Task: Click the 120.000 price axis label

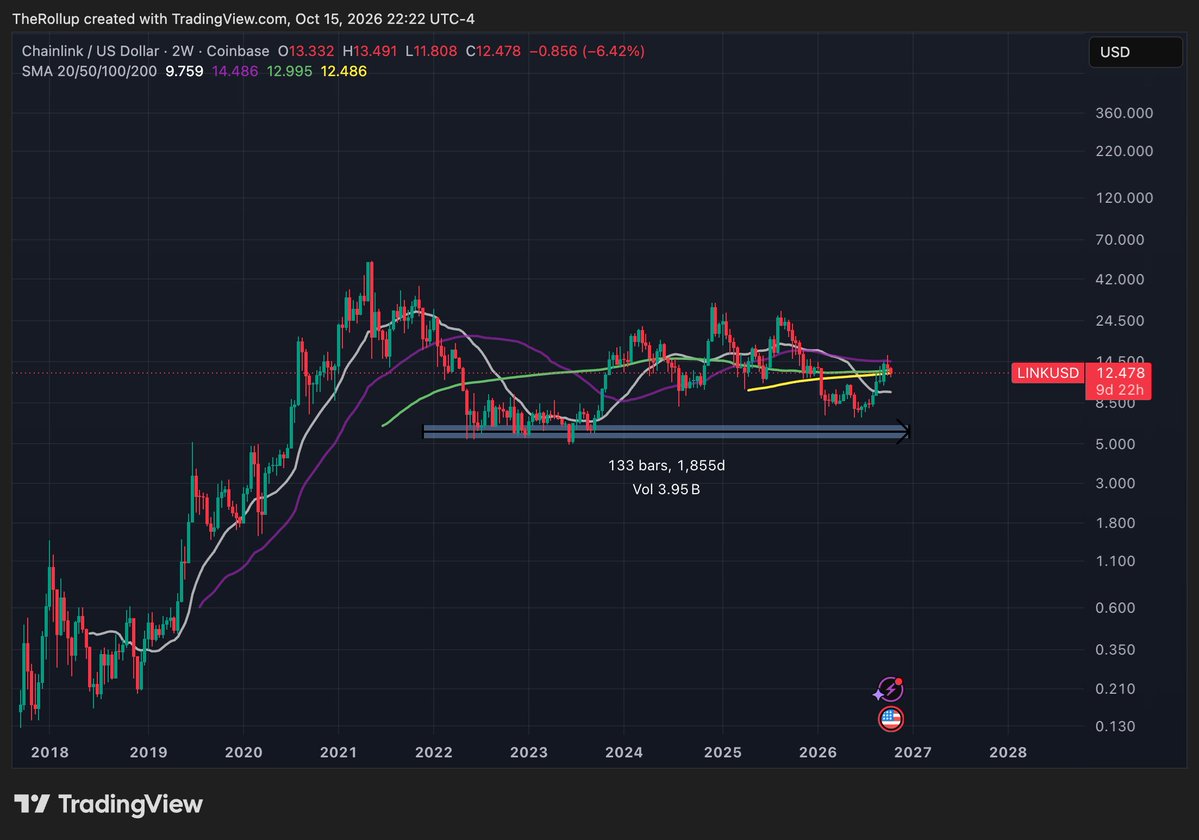Action: pos(1124,198)
